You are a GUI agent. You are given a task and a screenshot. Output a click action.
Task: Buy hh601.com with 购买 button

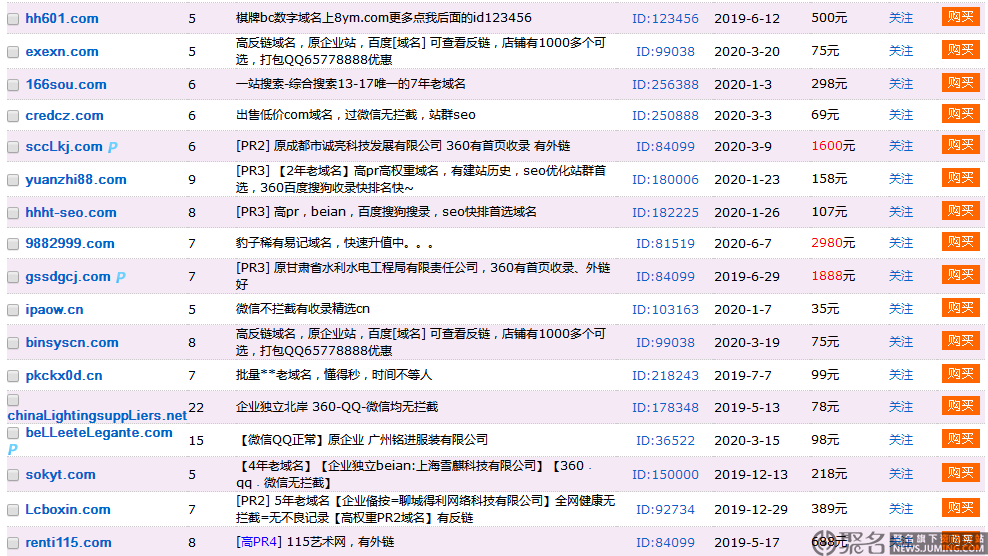click(x=960, y=16)
